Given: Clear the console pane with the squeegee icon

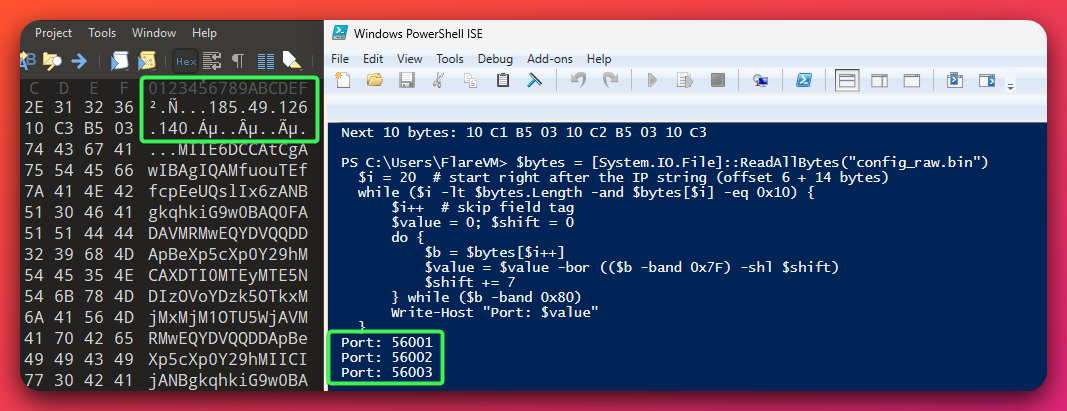Looking at the screenshot, I should [534, 80].
